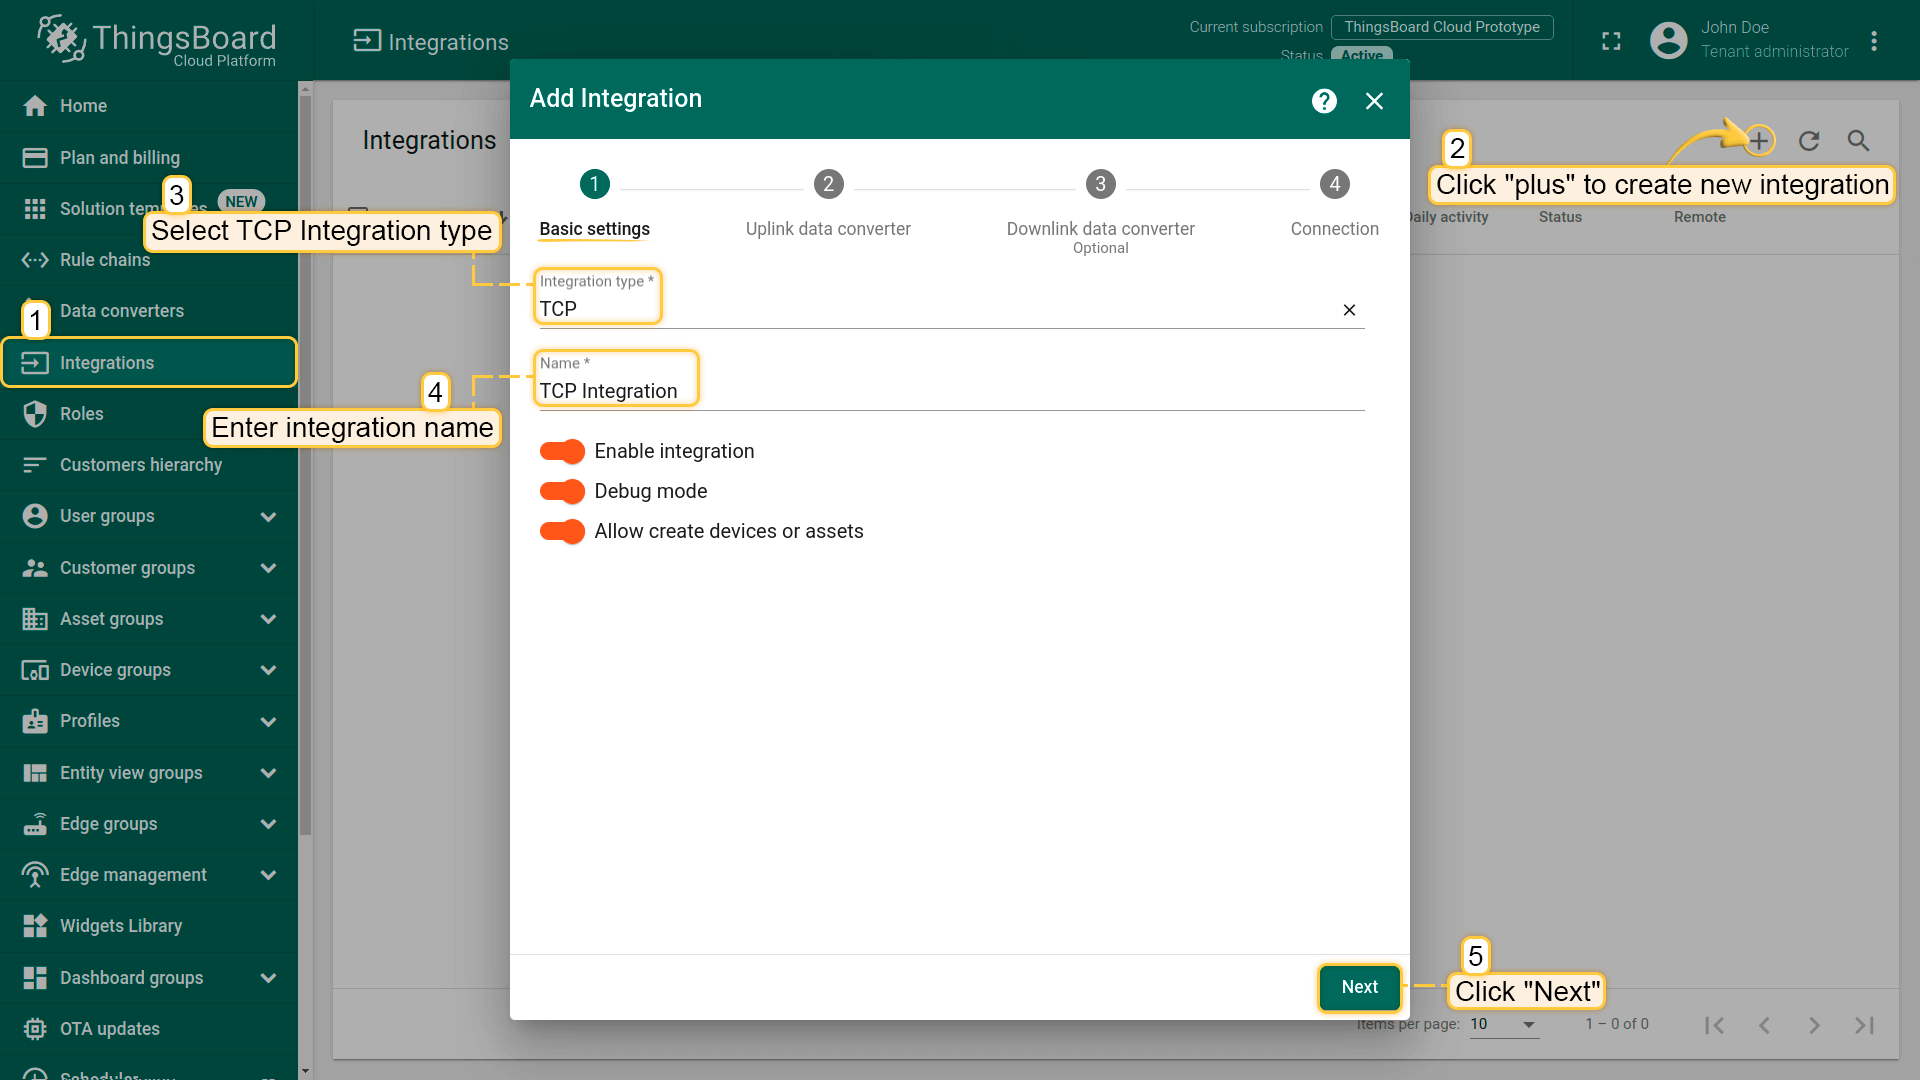This screenshot has height=1080, width=1920.
Task: Refresh the integrations list
Action: [1809, 141]
